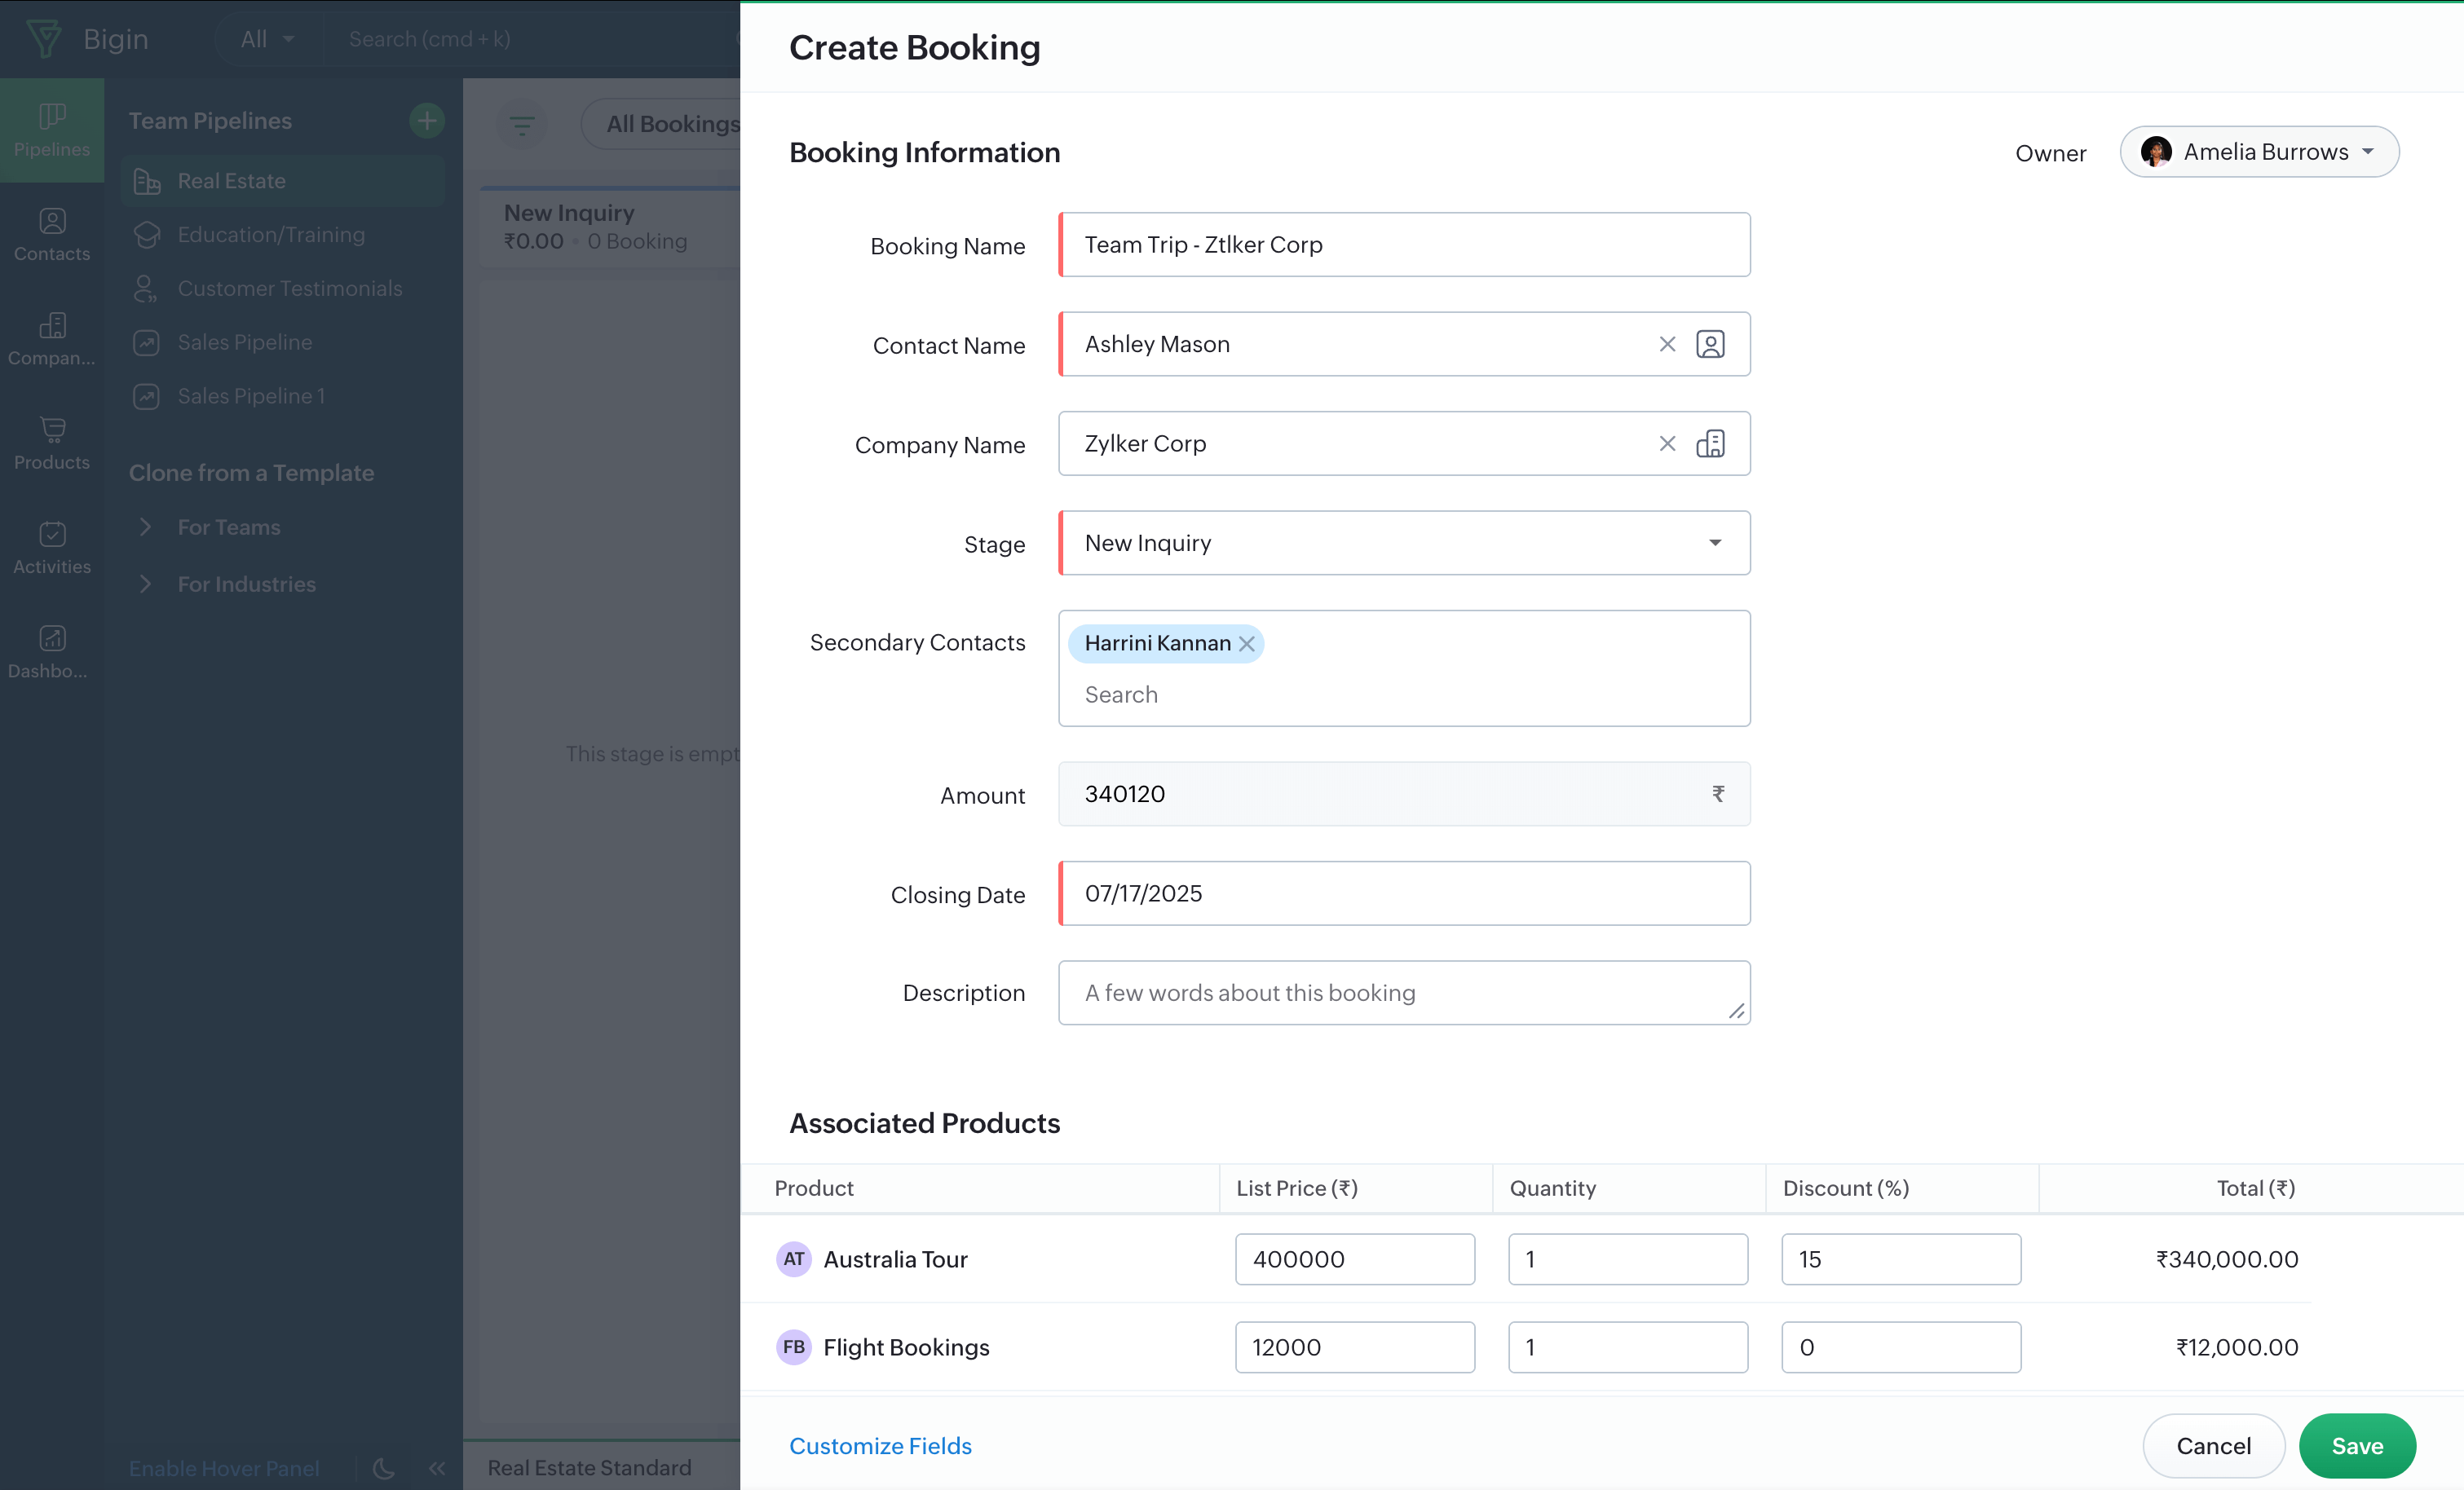Click the Booking Name field
The image size is (2464, 1490).
(1404, 245)
